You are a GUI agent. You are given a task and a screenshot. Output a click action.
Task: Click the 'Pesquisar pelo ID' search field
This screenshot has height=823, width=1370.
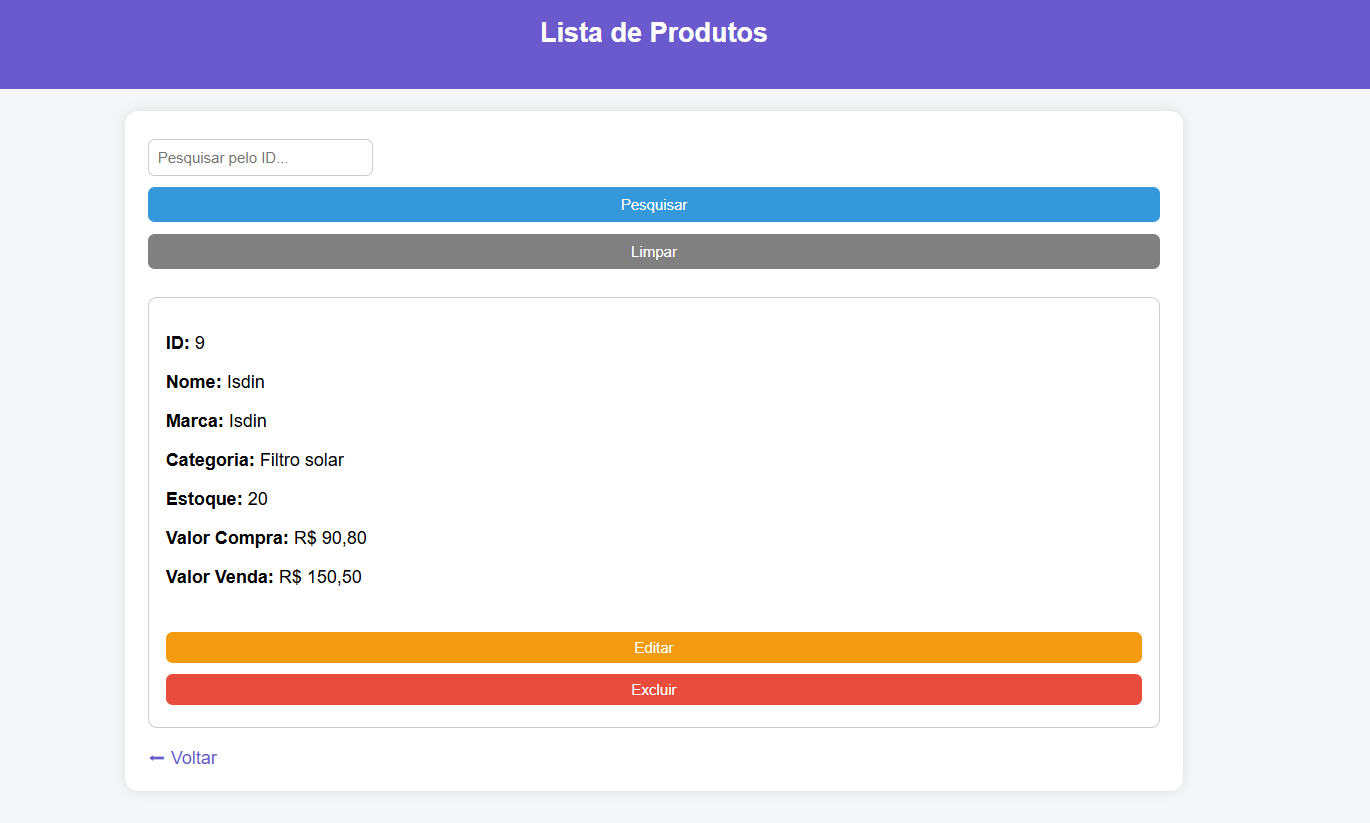(260, 158)
